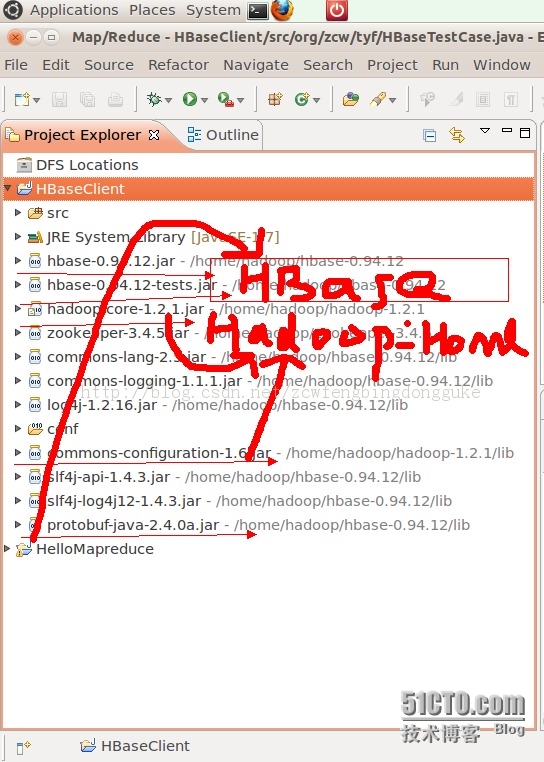The width and height of the screenshot is (544, 762).
Task: Click the New Java Class icon
Action: coord(302,99)
